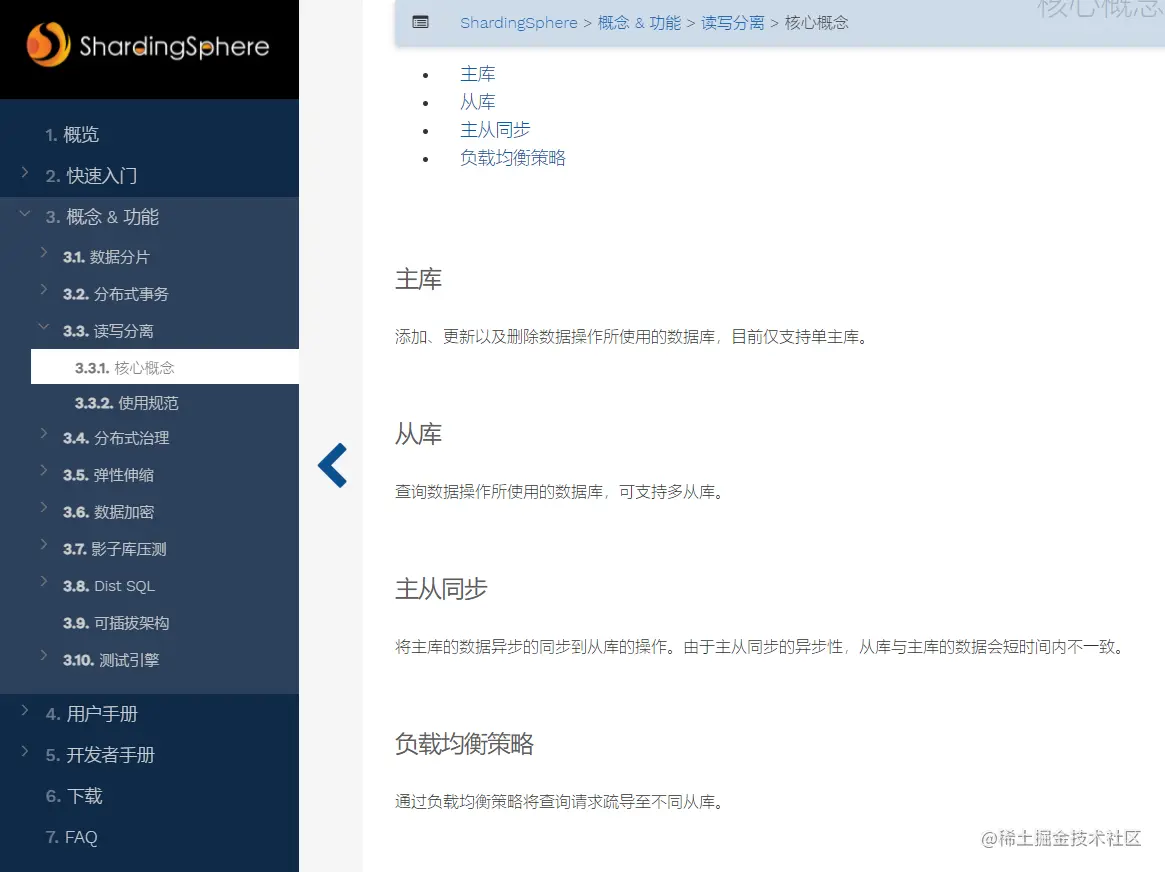Open 3.4 分布式治理 section
The height and width of the screenshot is (872, 1165).
[116, 438]
